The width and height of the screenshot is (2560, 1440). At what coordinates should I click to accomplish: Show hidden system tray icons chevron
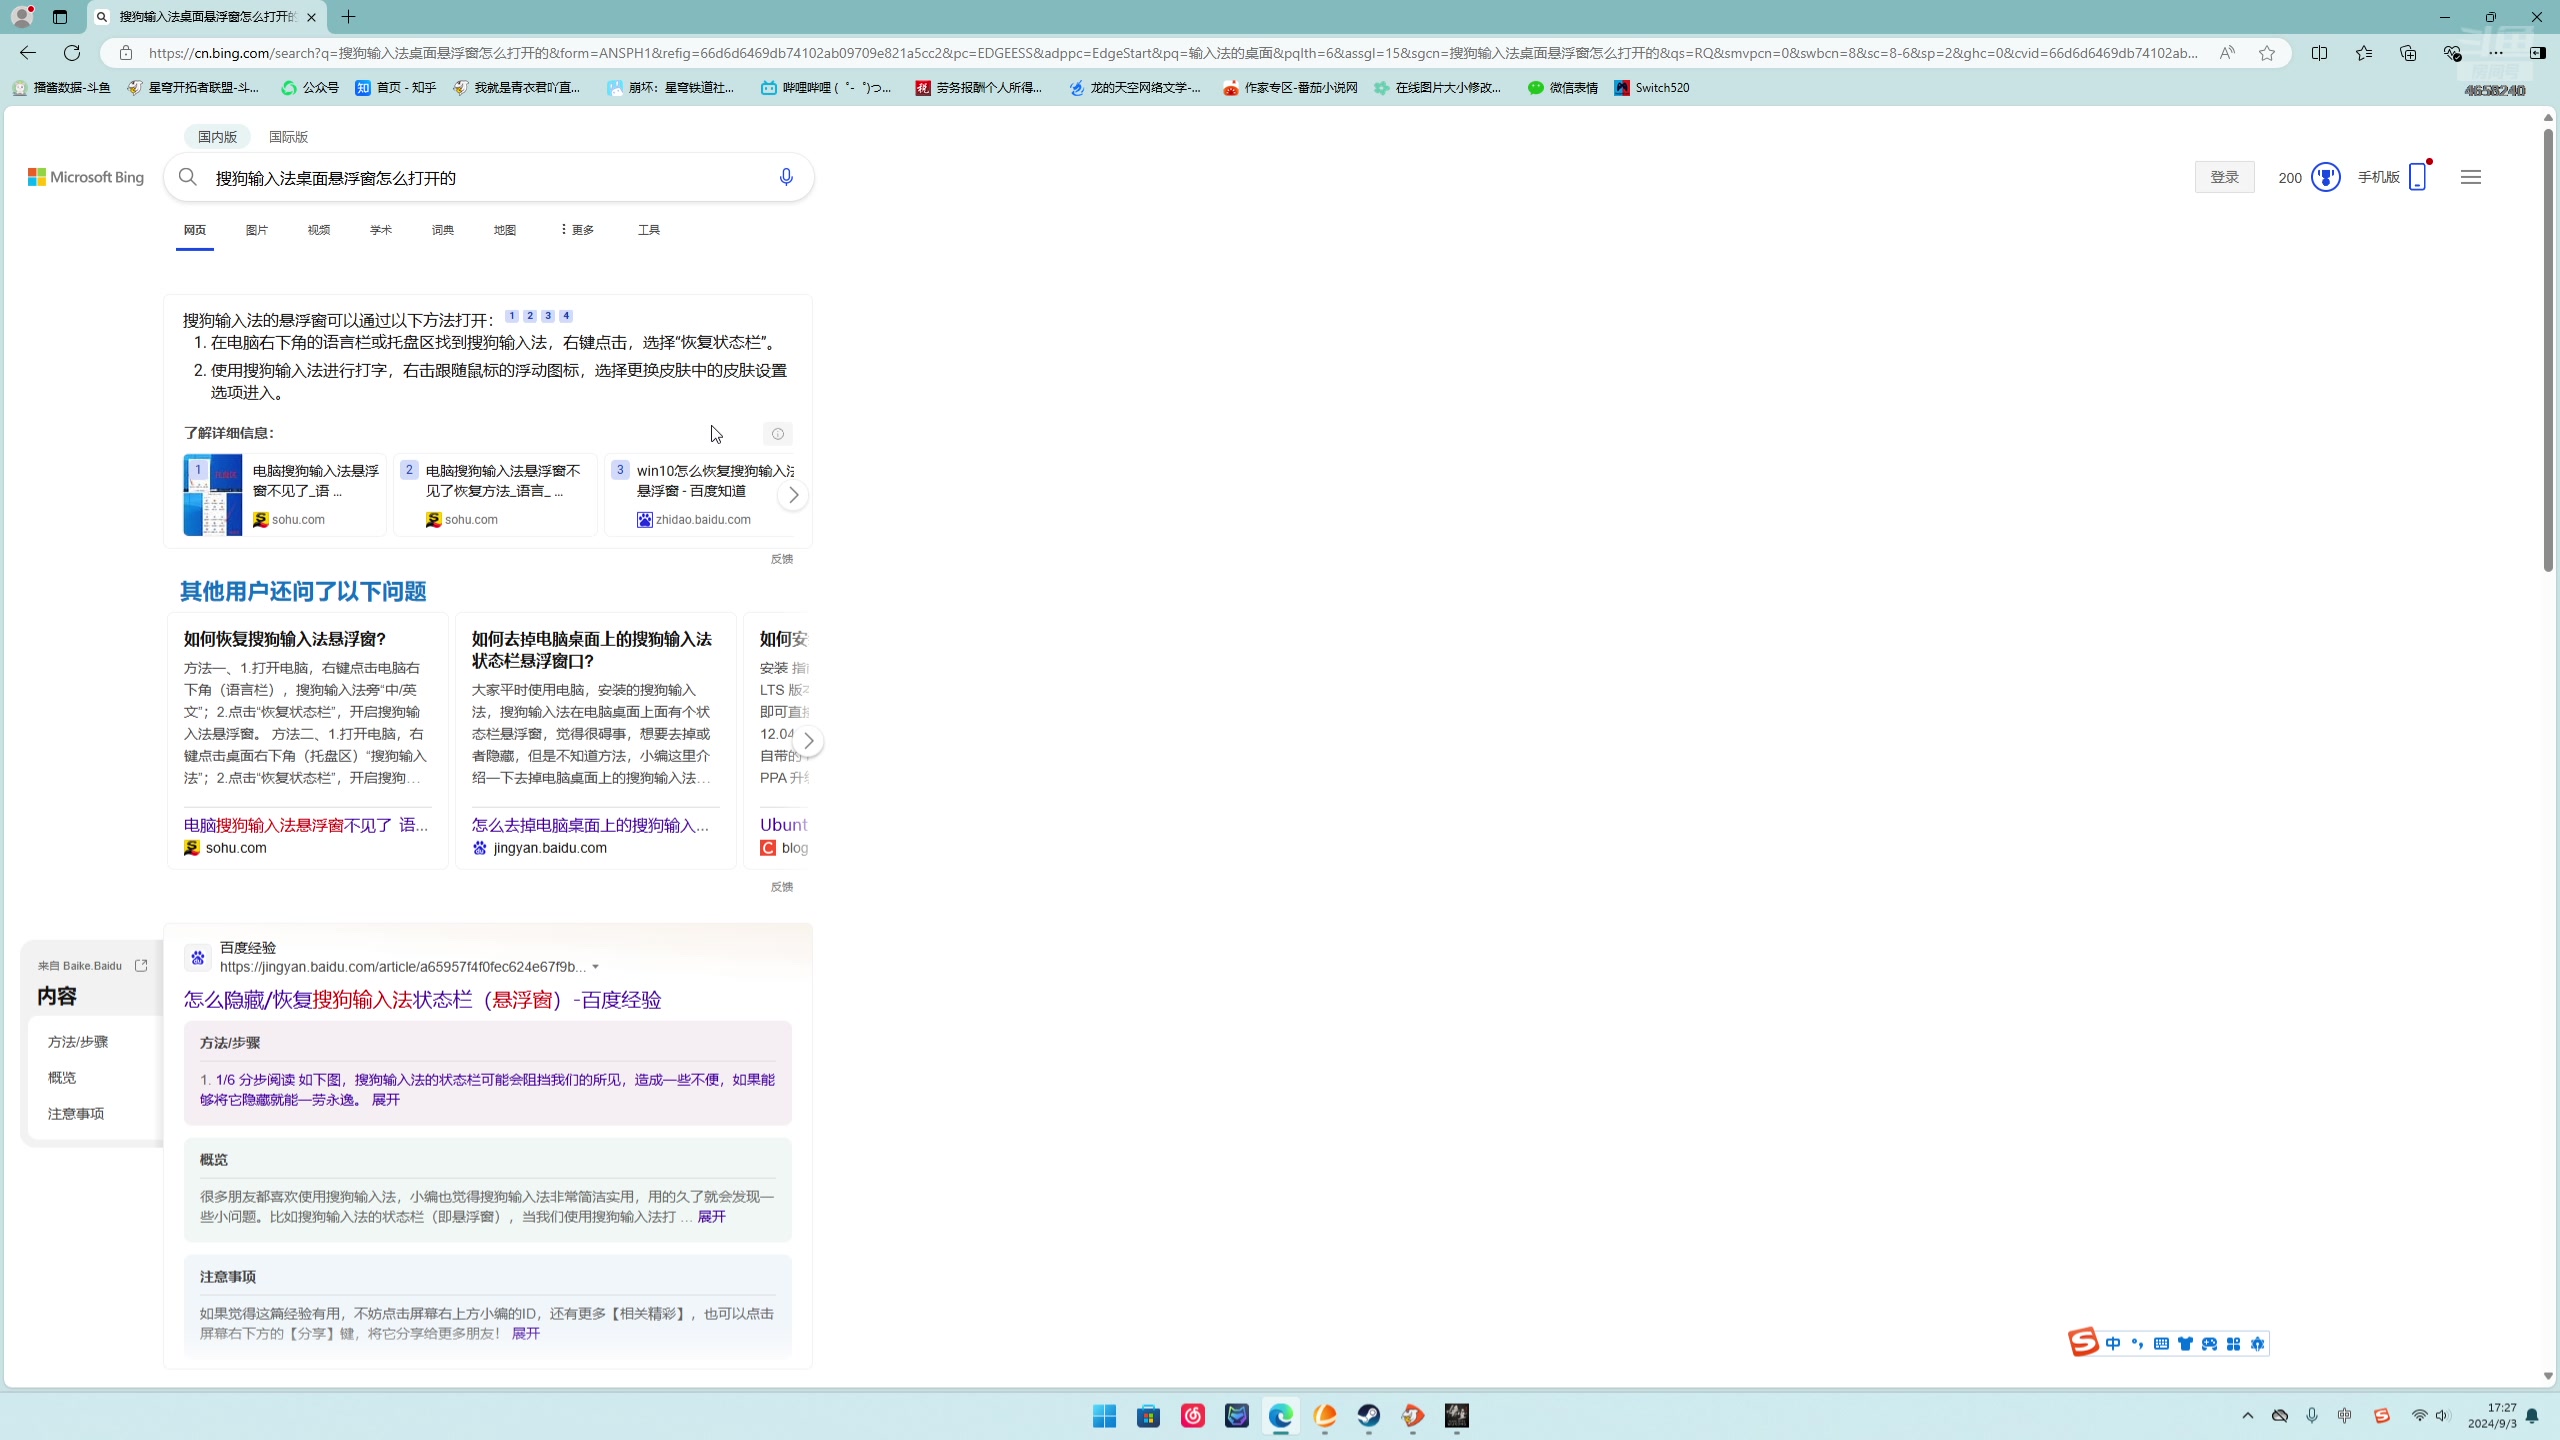point(2248,1415)
